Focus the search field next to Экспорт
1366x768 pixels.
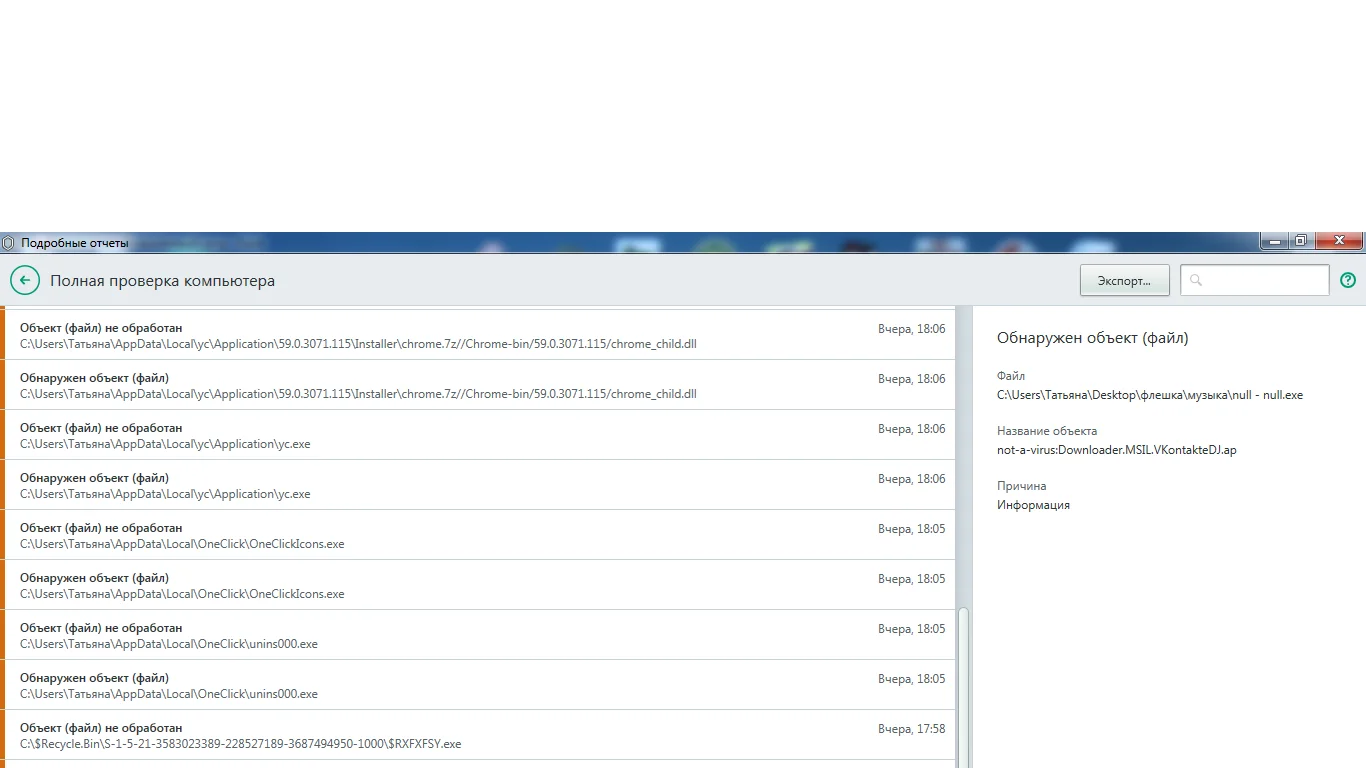click(x=1255, y=281)
